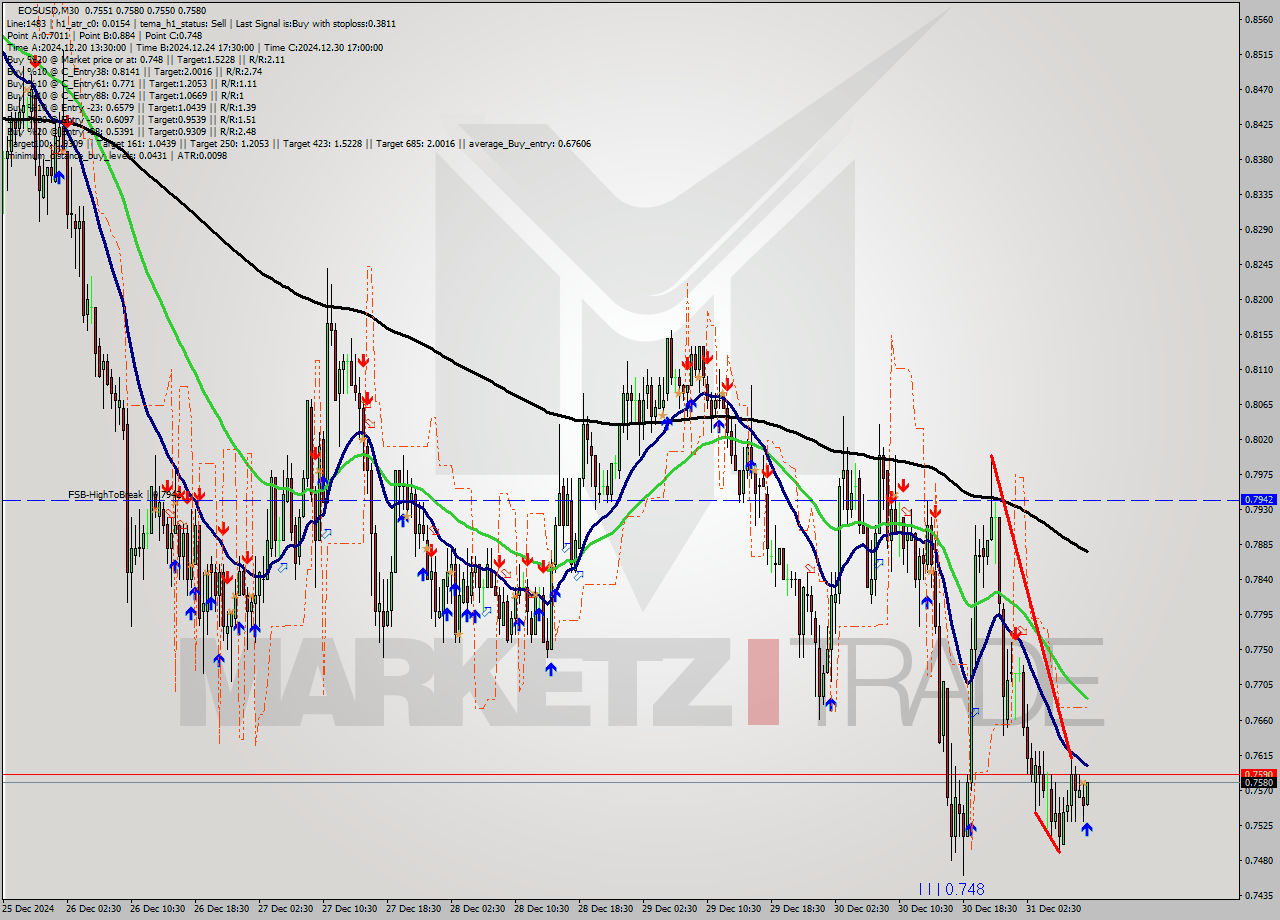Click the 0.8560 price axis label
This screenshot has height=920, width=1280.
(1258, 19)
